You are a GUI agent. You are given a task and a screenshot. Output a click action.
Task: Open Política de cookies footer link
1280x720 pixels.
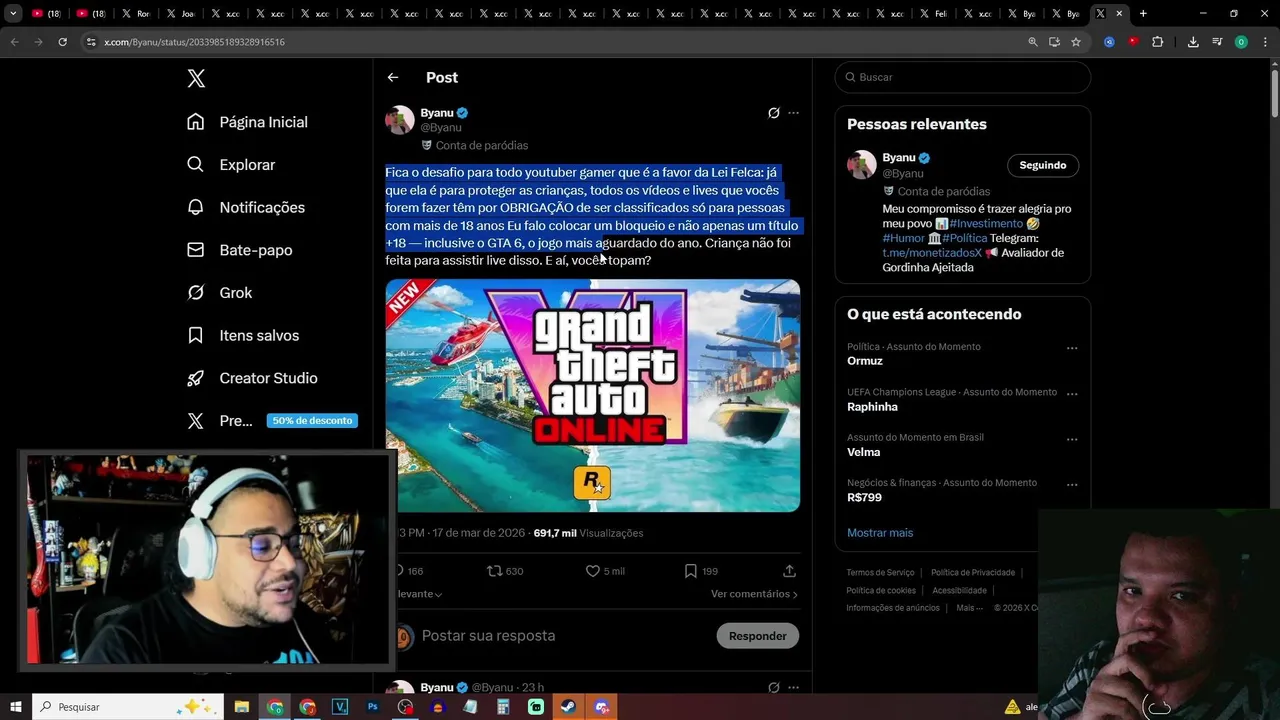coord(881,591)
